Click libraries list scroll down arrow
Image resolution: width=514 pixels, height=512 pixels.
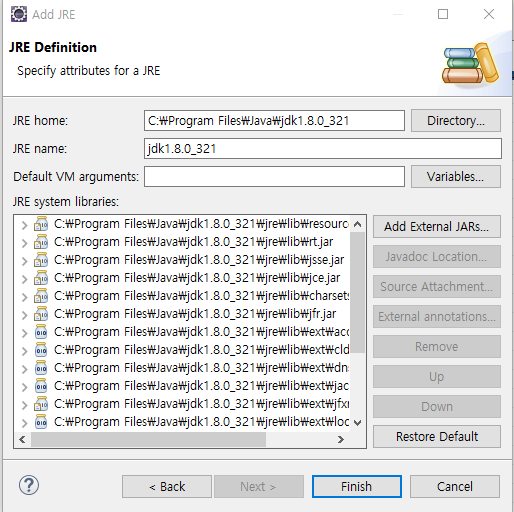[x=358, y=423]
